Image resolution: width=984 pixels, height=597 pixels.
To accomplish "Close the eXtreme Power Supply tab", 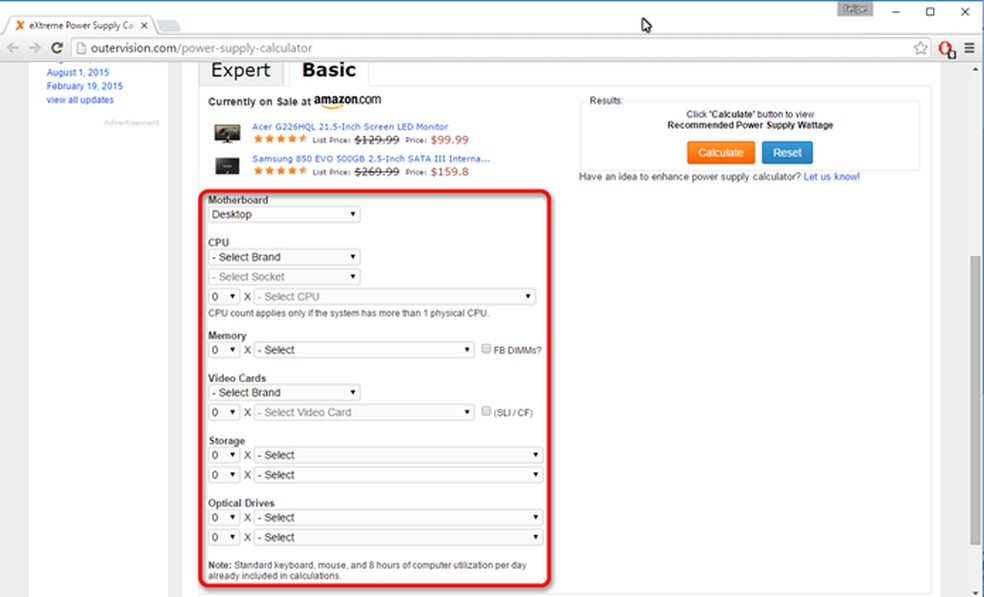I will click(x=144, y=26).
